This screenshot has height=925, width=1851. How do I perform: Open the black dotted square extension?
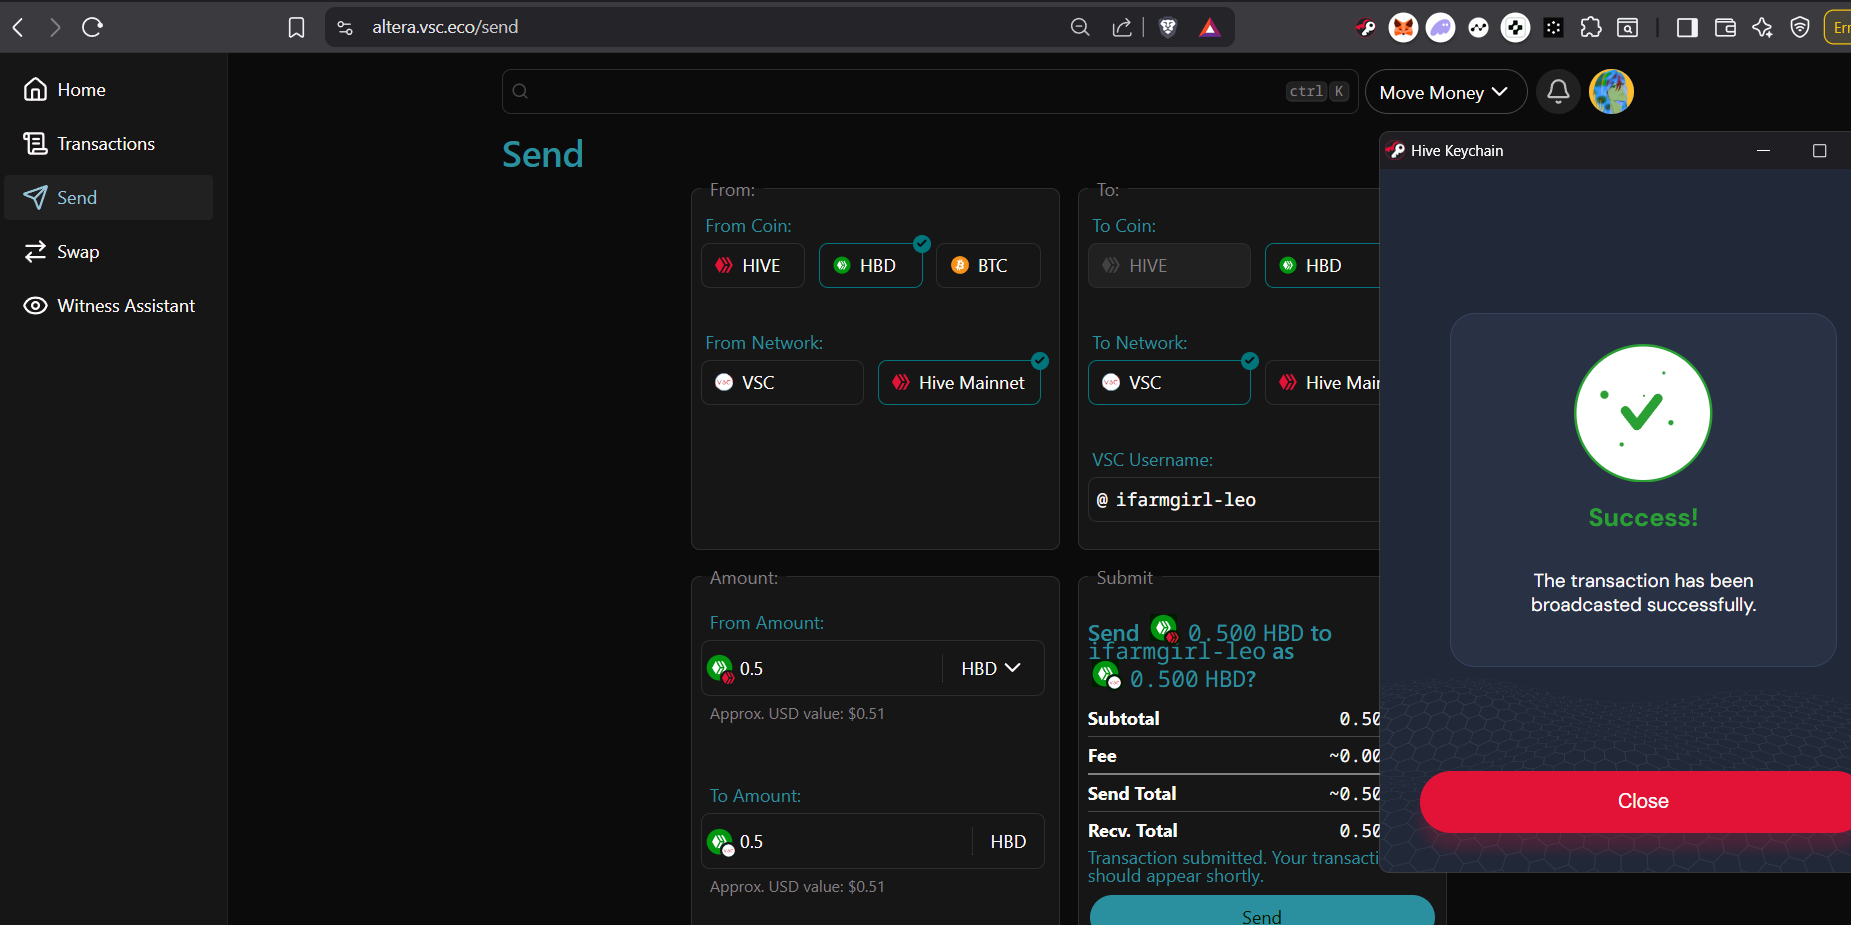1553,27
